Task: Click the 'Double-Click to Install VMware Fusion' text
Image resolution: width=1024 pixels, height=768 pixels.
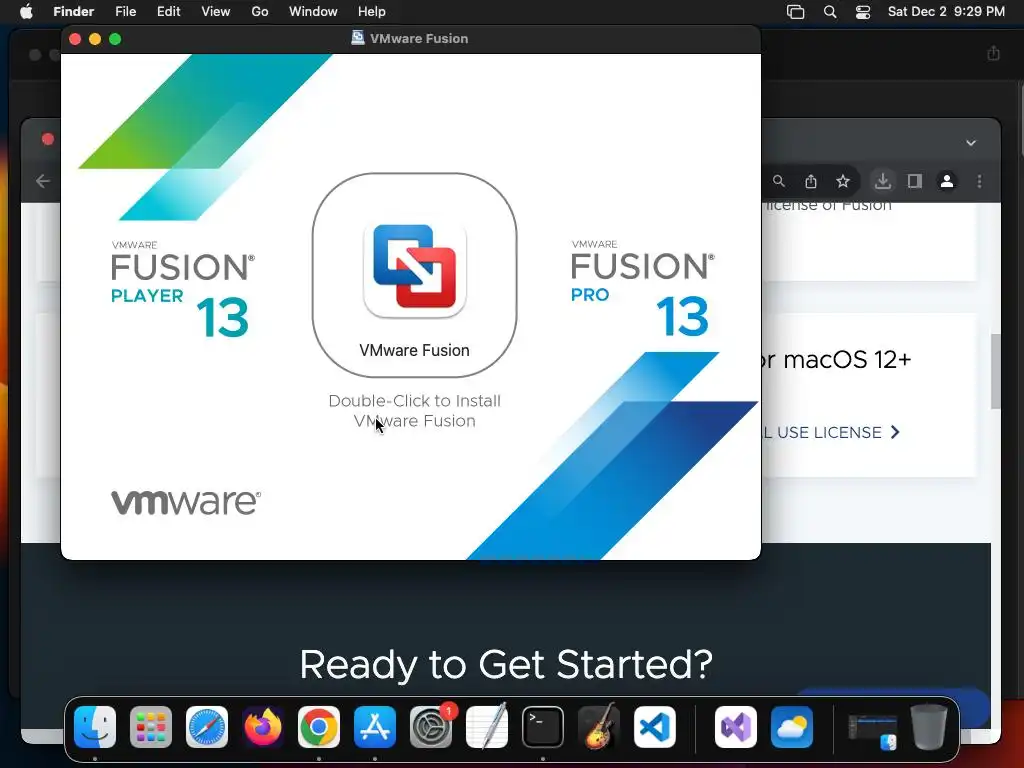Action: coord(414,411)
